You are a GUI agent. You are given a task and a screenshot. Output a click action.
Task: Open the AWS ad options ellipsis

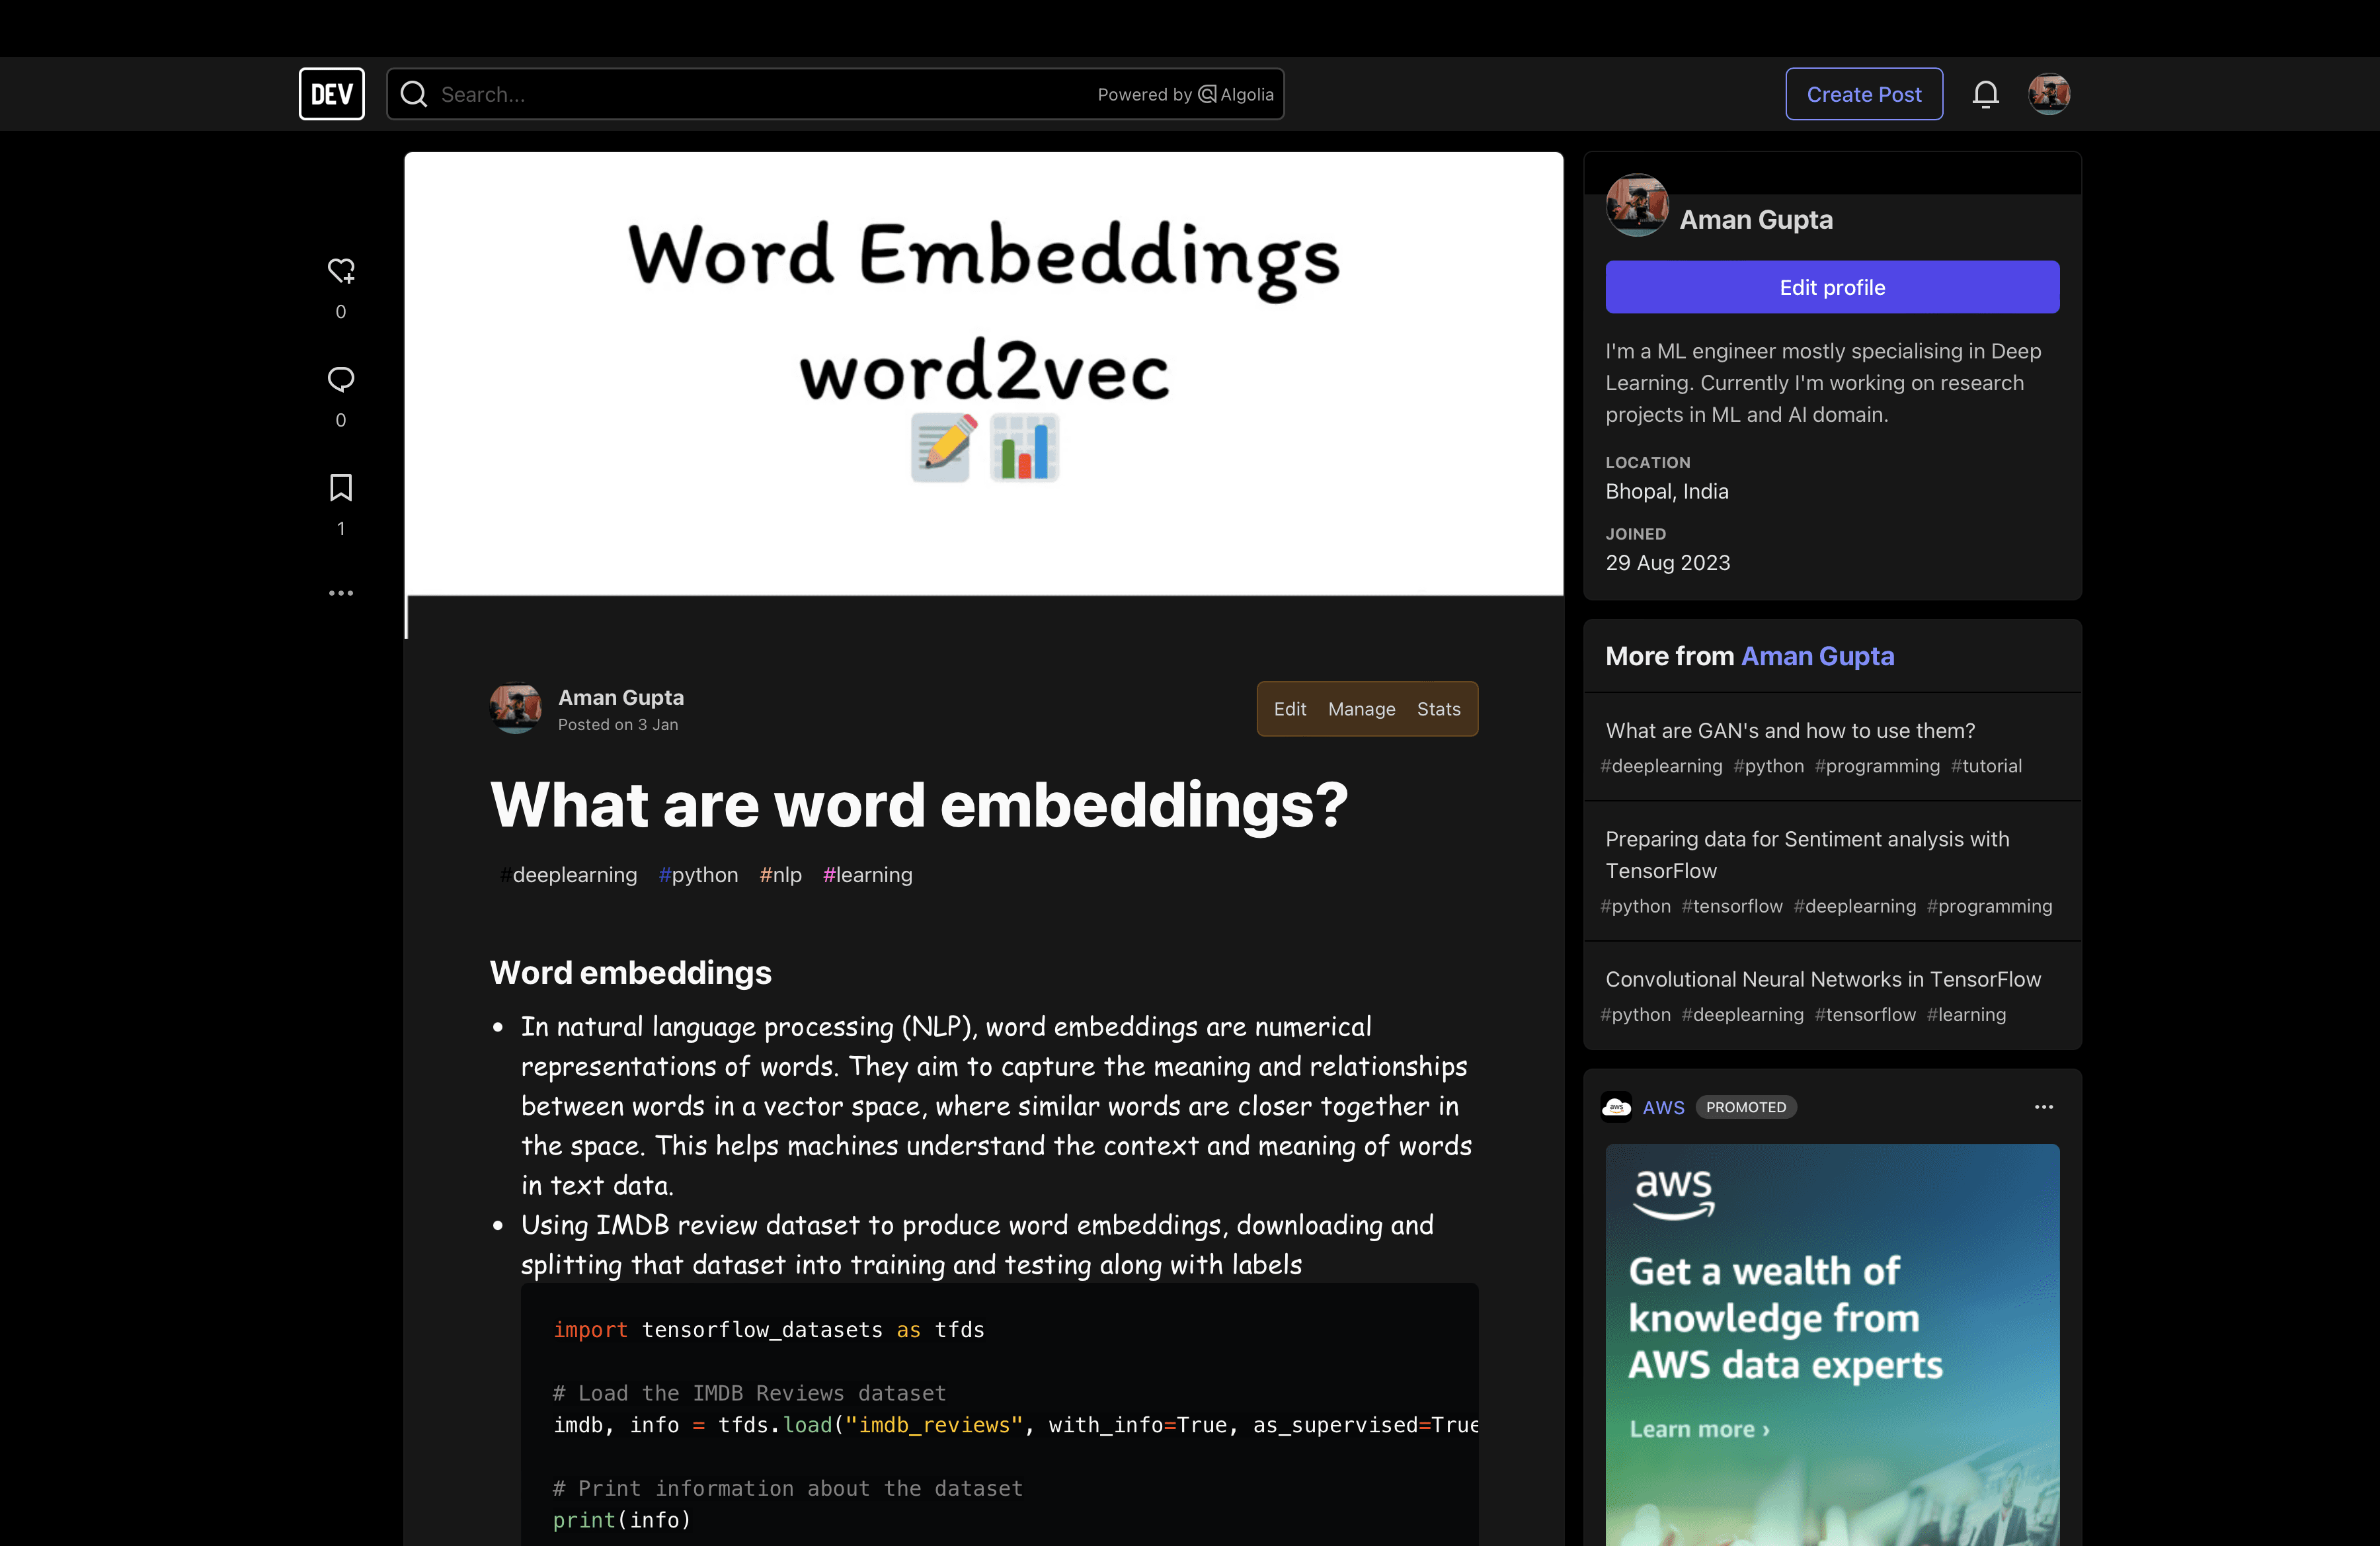(x=2044, y=1107)
